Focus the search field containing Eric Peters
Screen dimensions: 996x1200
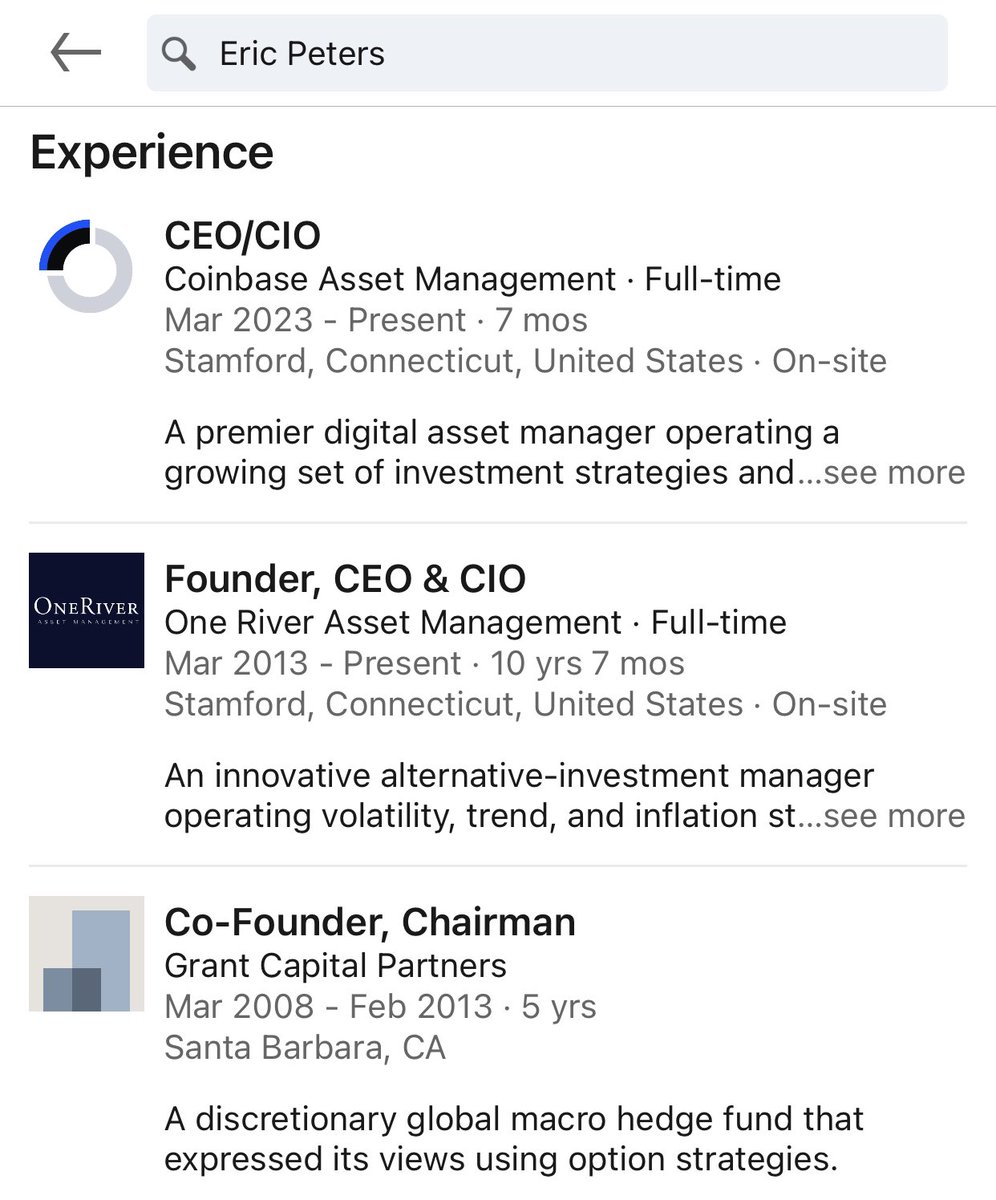[x=560, y=53]
